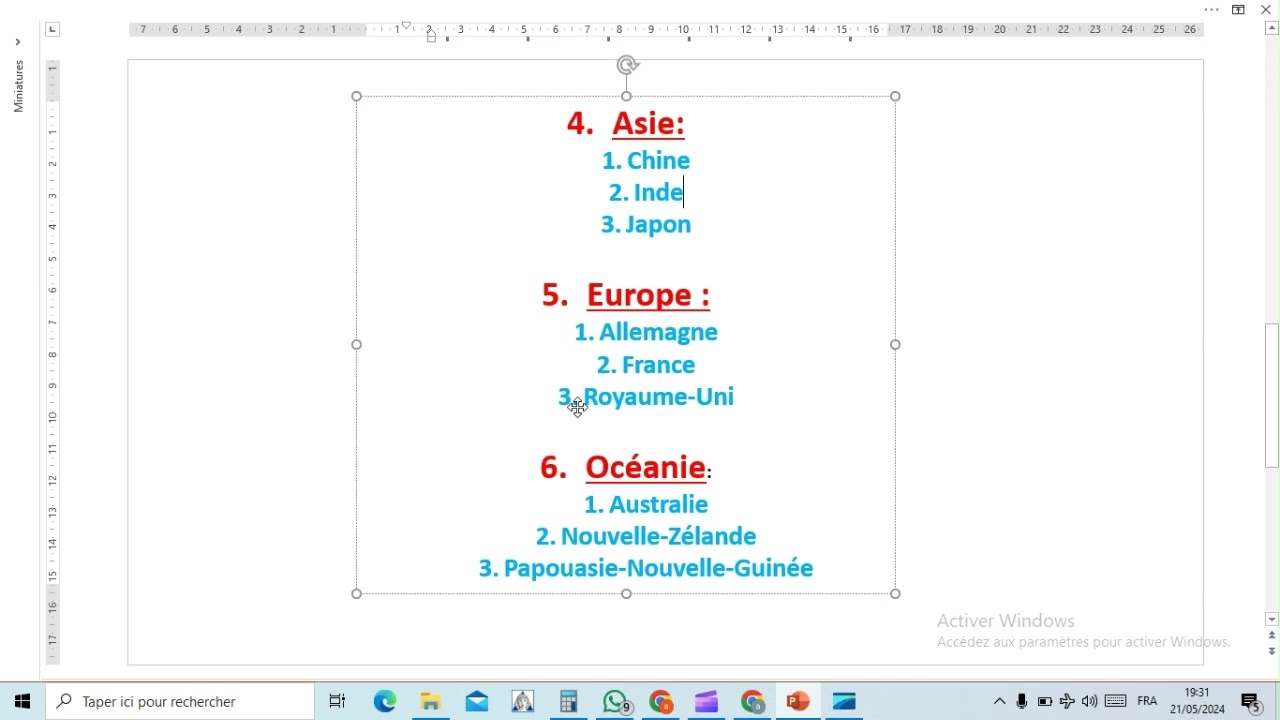1280x720 pixels.
Task: Click the line "1. Australie"
Action: click(646, 505)
